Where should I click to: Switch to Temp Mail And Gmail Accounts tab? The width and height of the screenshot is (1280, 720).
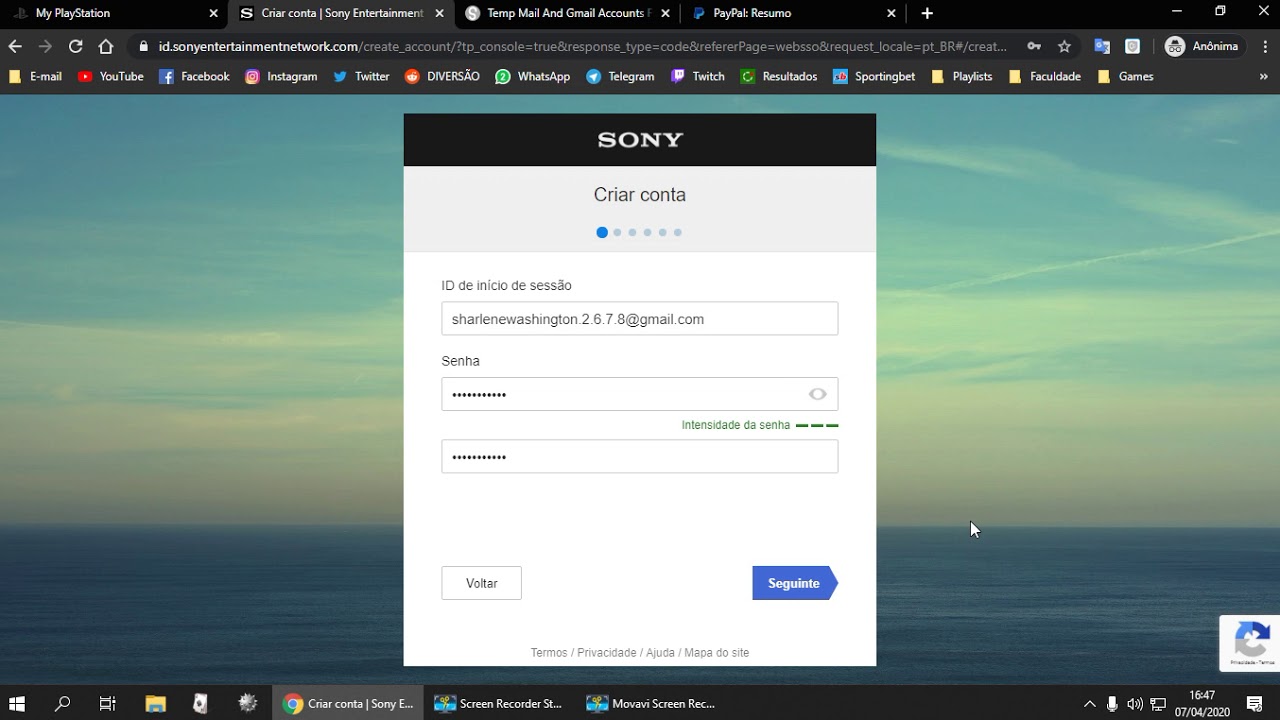pyautogui.click(x=567, y=13)
